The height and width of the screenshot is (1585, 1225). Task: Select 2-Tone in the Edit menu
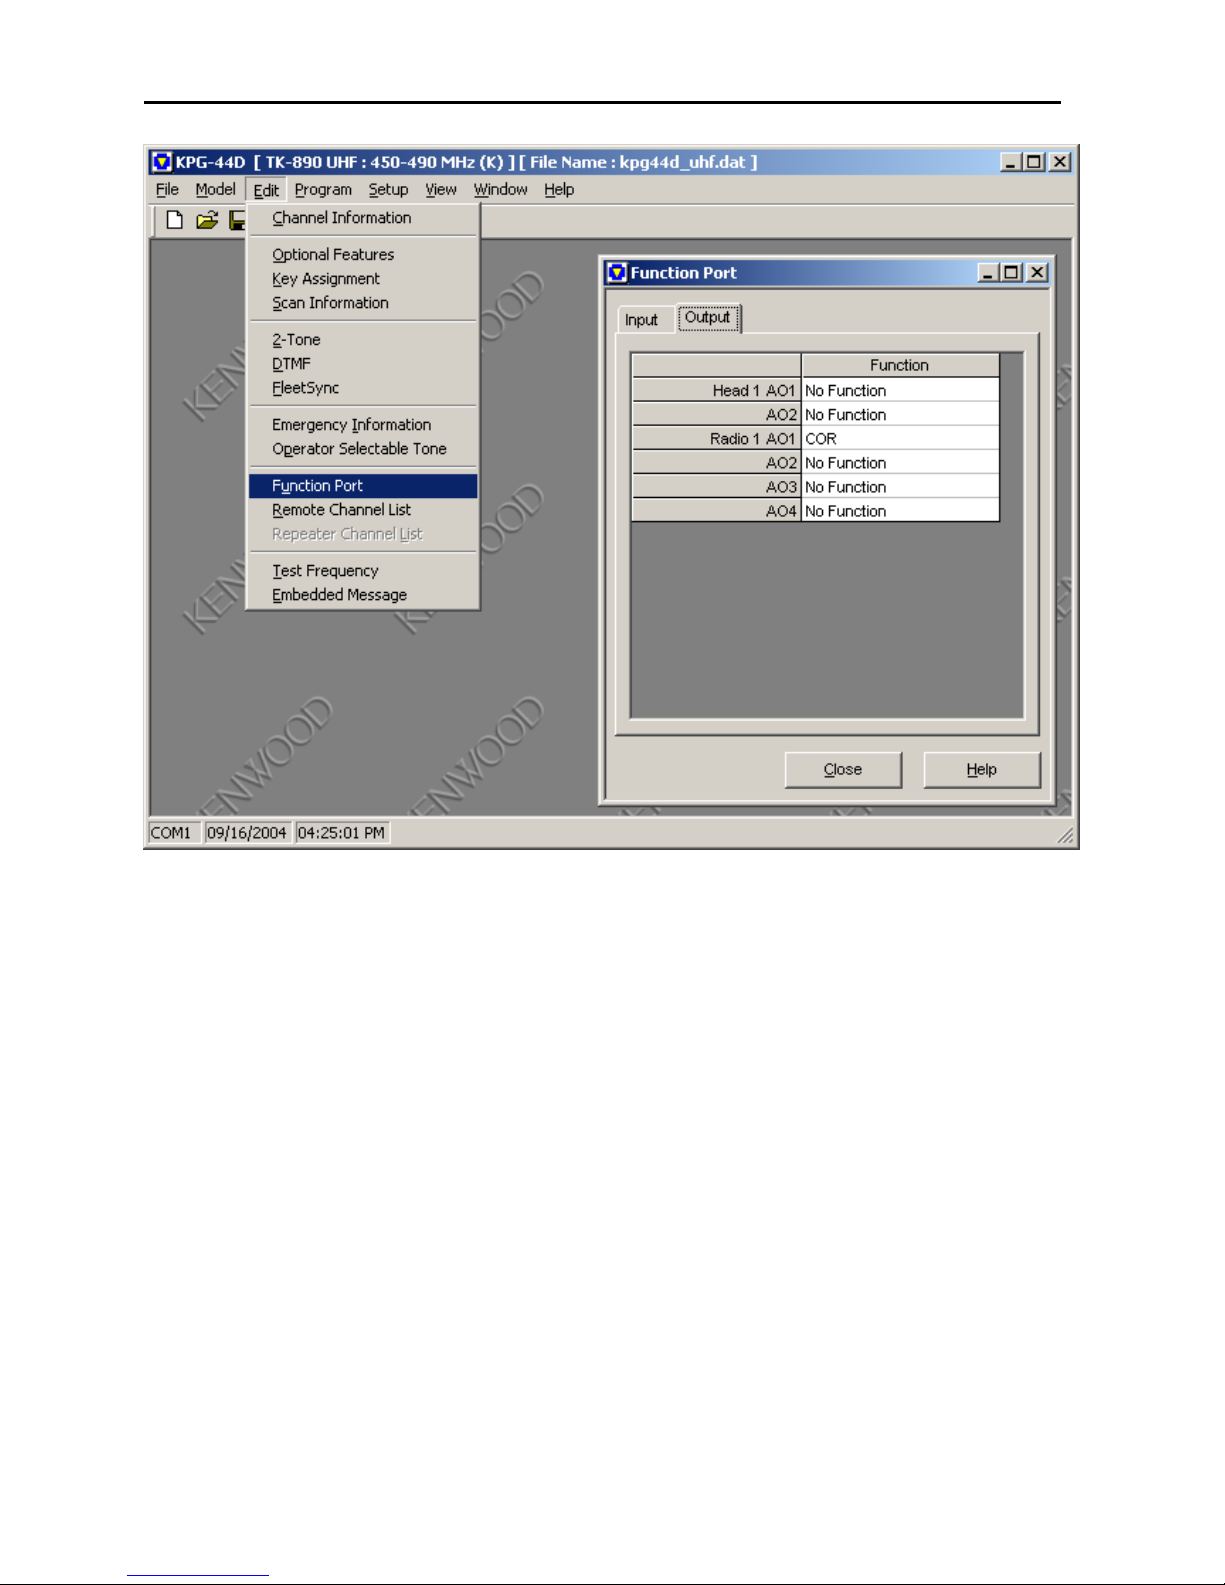pyautogui.click(x=363, y=340)
